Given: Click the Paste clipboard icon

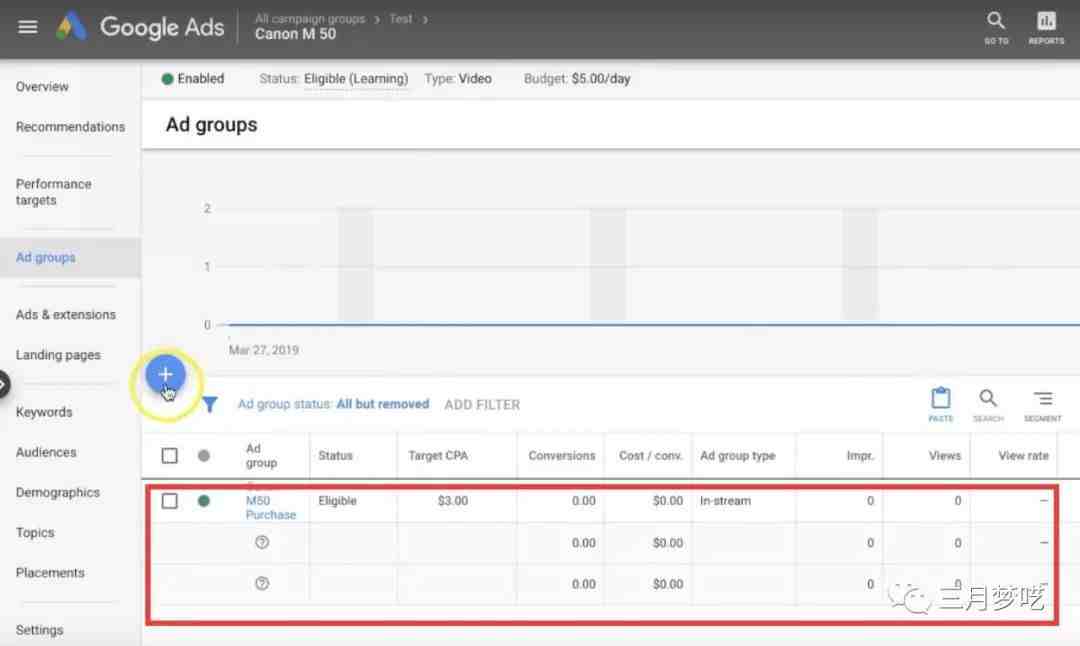Looking at the screenshot, I should point(940,403).
